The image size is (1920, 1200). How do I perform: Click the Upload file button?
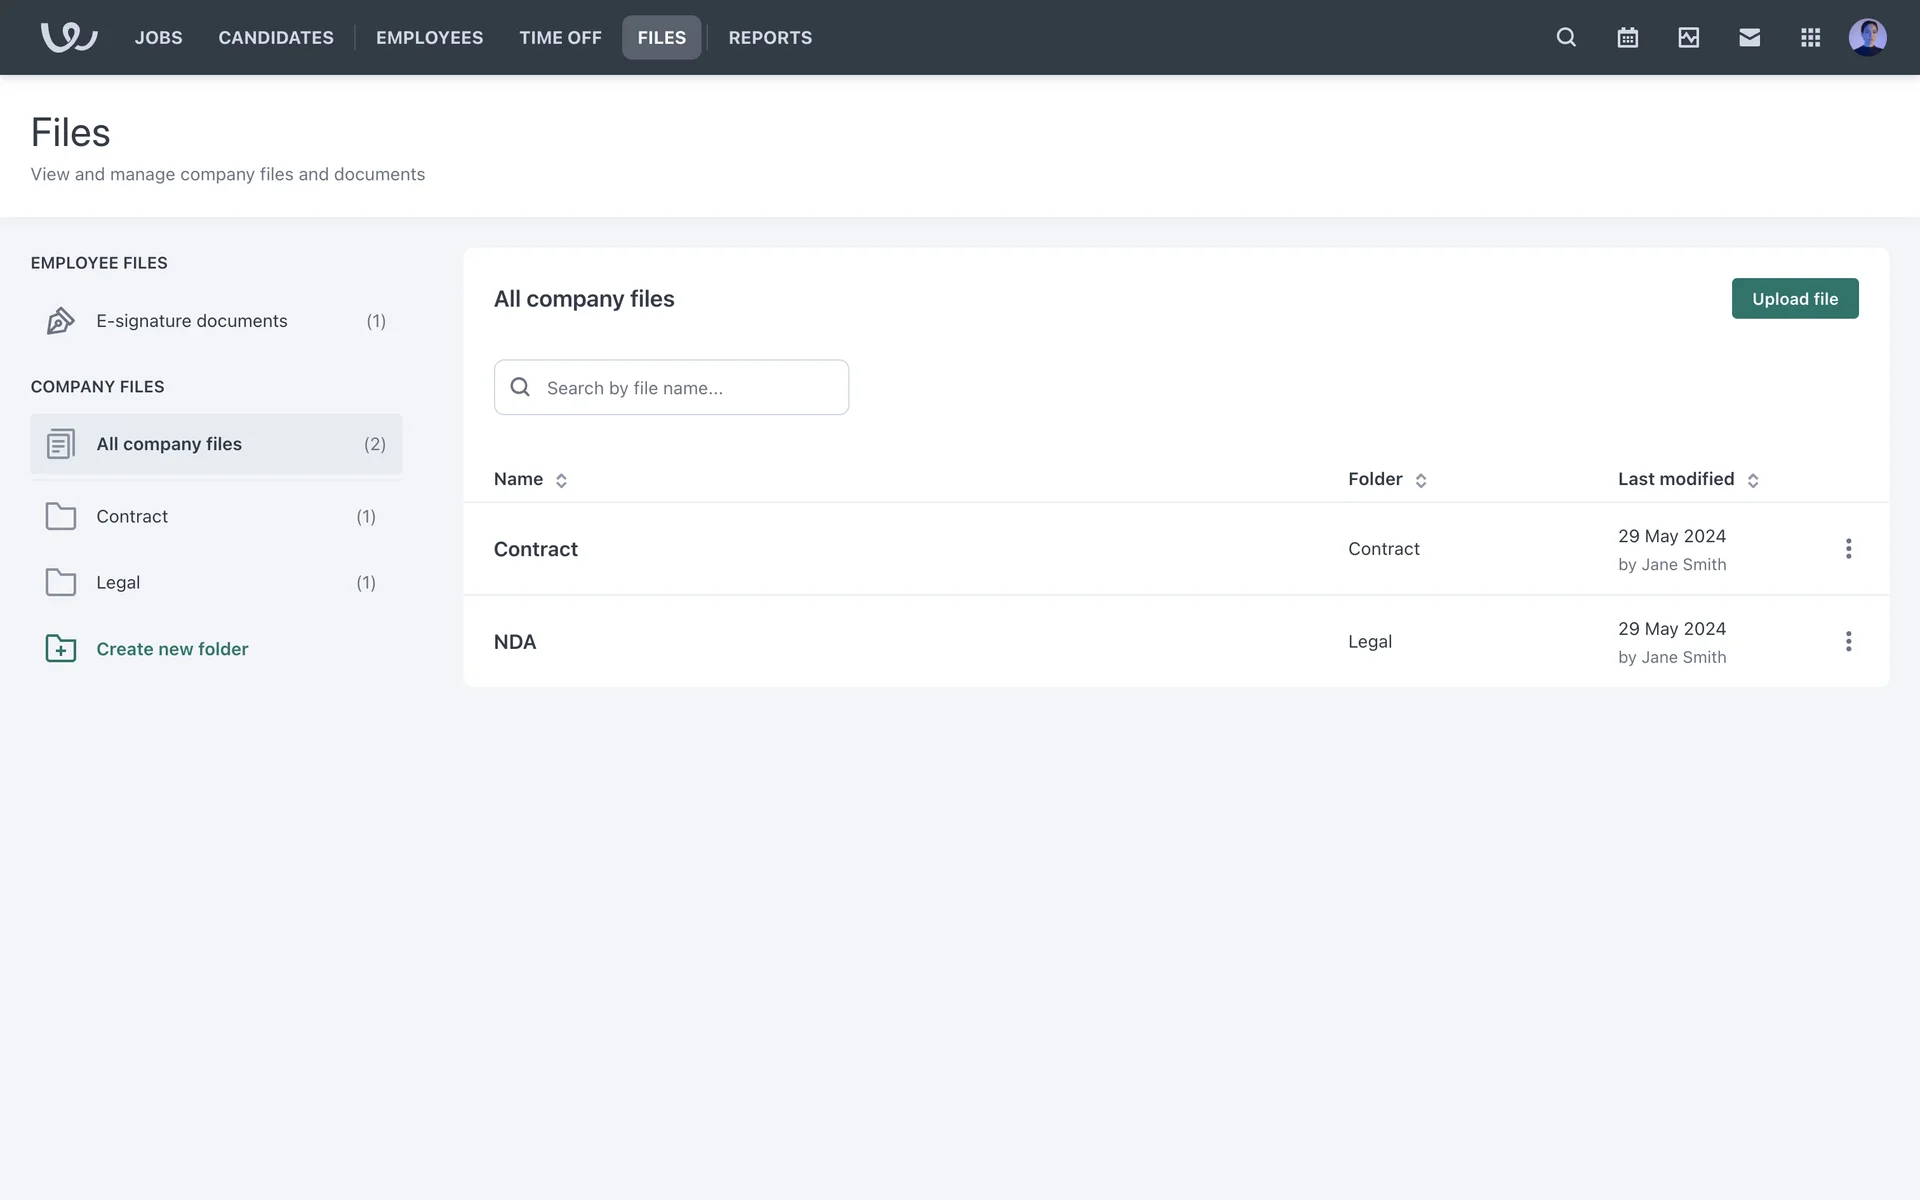tap(1794, 298)
